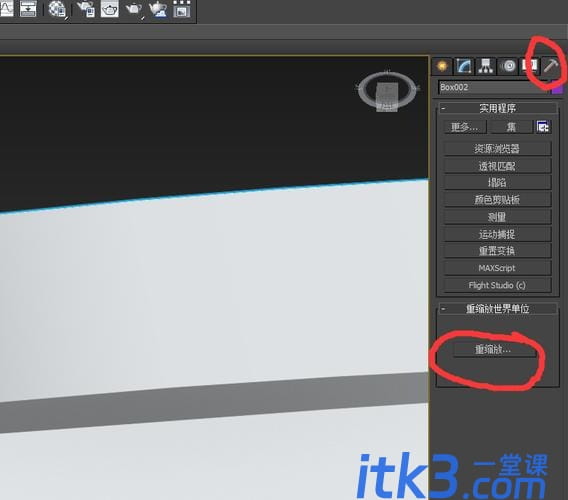The image size is (568, 500).
Task: Open the Schematic View toolbar icon
Action: tap(28, 8)
